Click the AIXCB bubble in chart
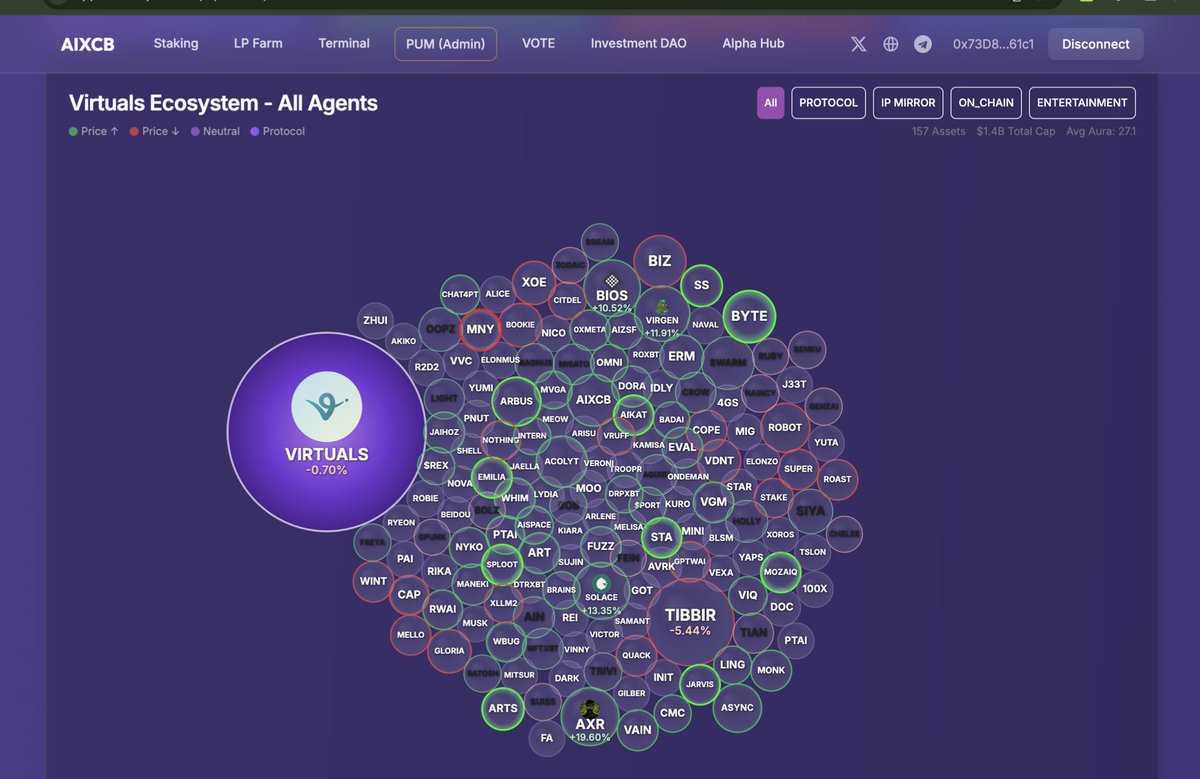This screenshot has height=779, width=1200. (x=593, y=399)
